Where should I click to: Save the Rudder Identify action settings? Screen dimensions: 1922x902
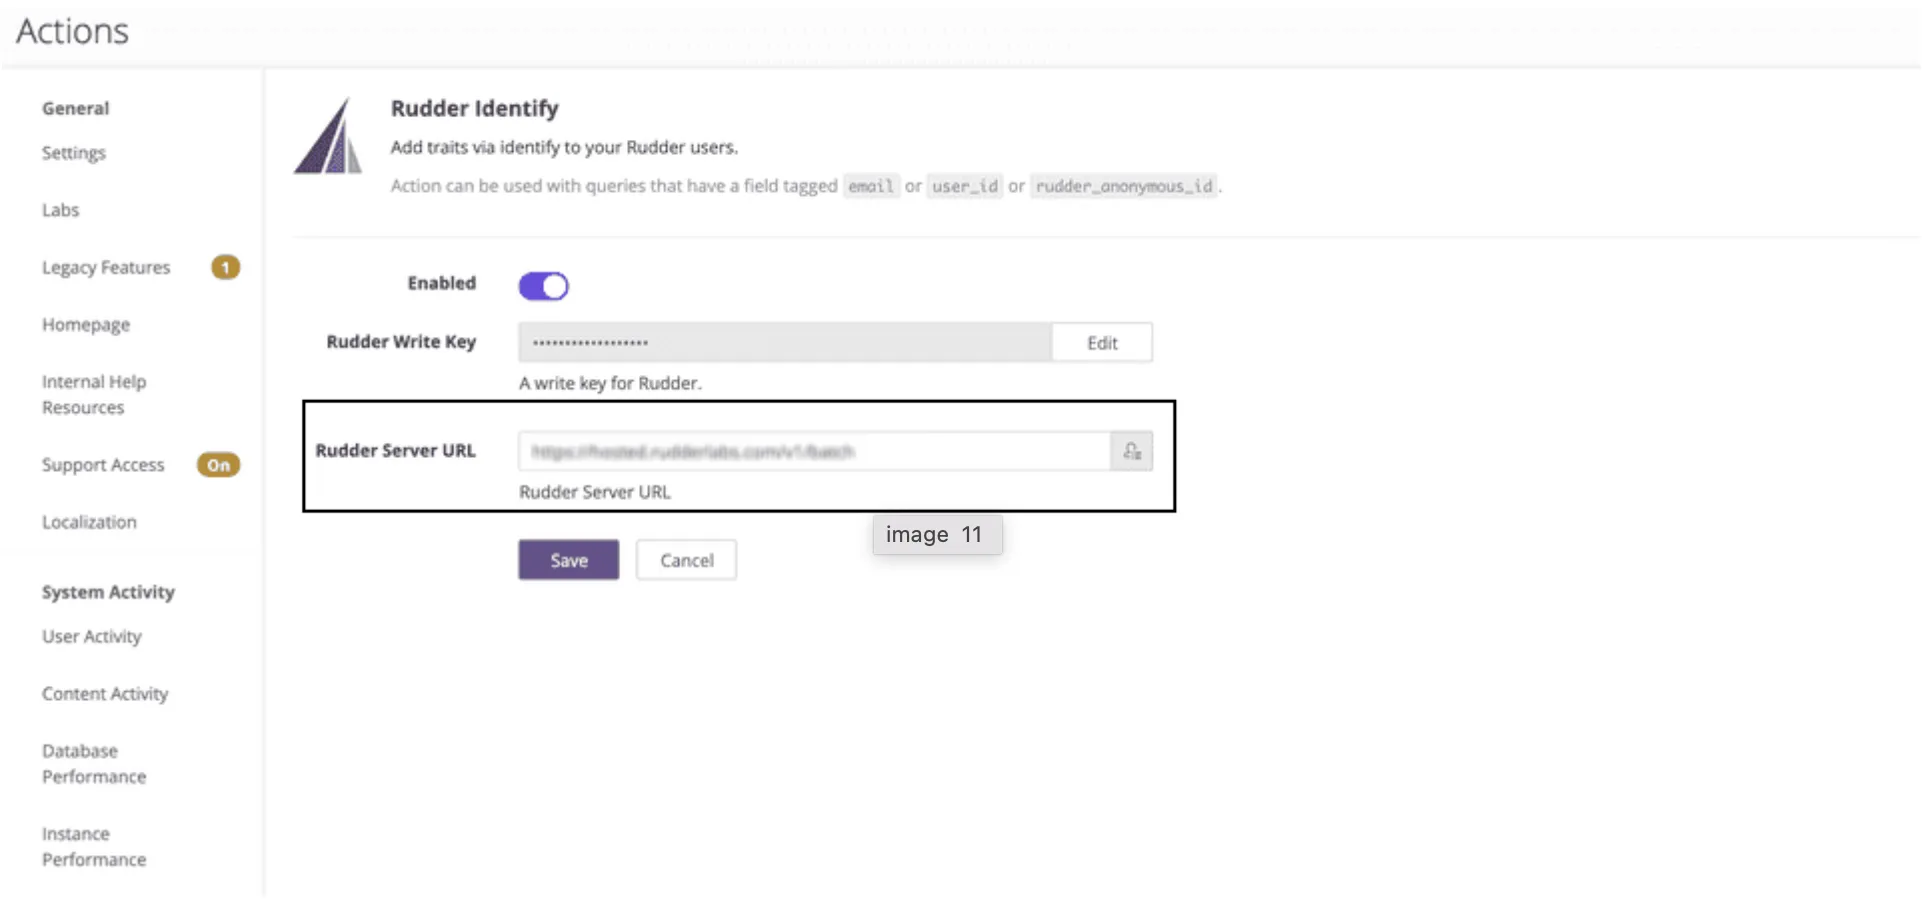point(568,560)
